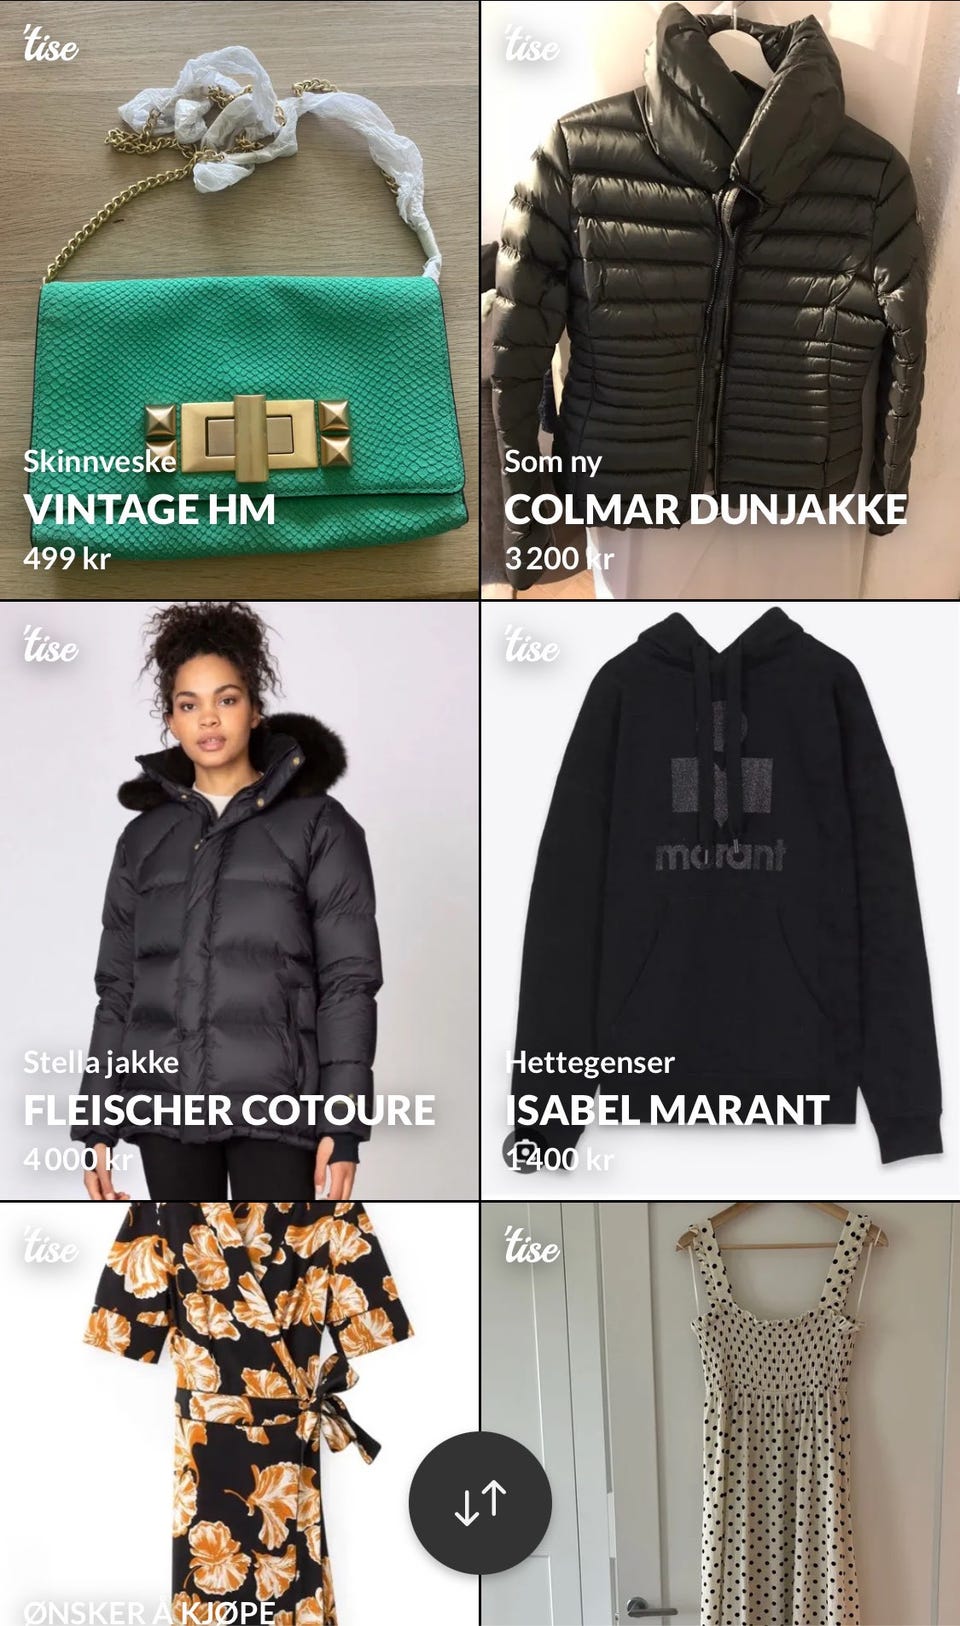
Task: Select the polka dot dress on hanger
Action: (x=720, y=1414)
